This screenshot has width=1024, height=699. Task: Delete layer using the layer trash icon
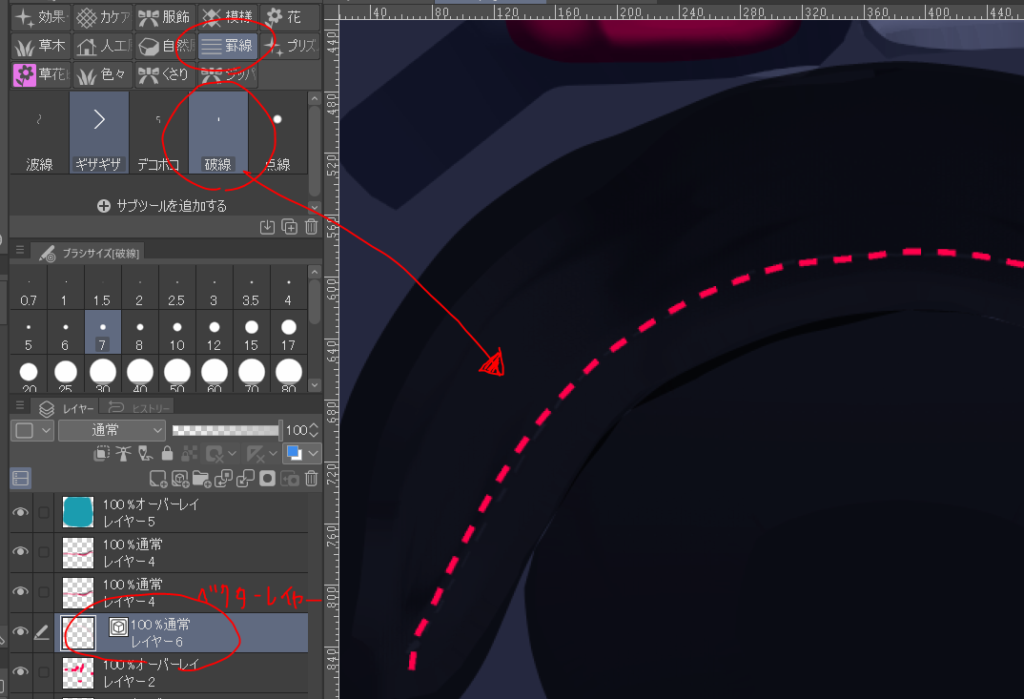point(312,479)
